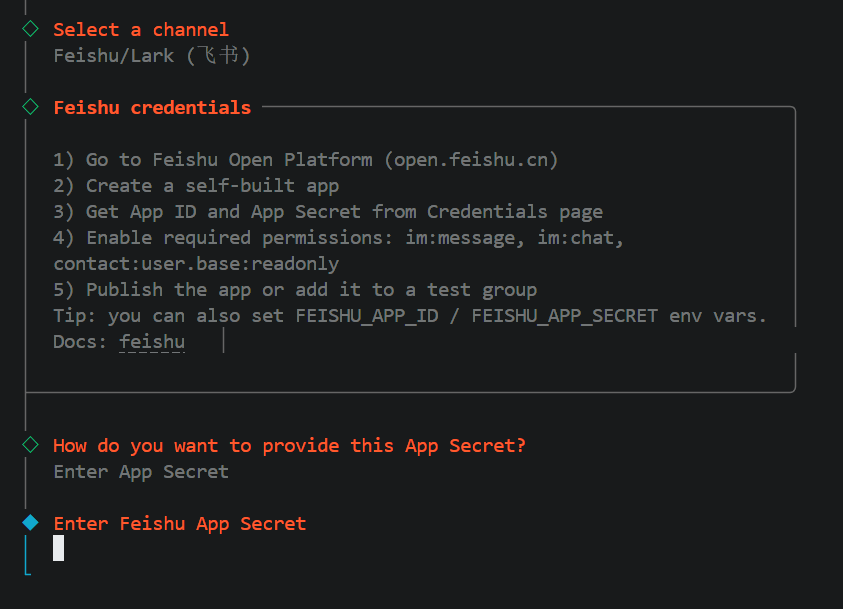Click the Feishu/Lark (飞书) channel answer
Viewport: 843px width, 609px height.
click(x=152, y=56)
